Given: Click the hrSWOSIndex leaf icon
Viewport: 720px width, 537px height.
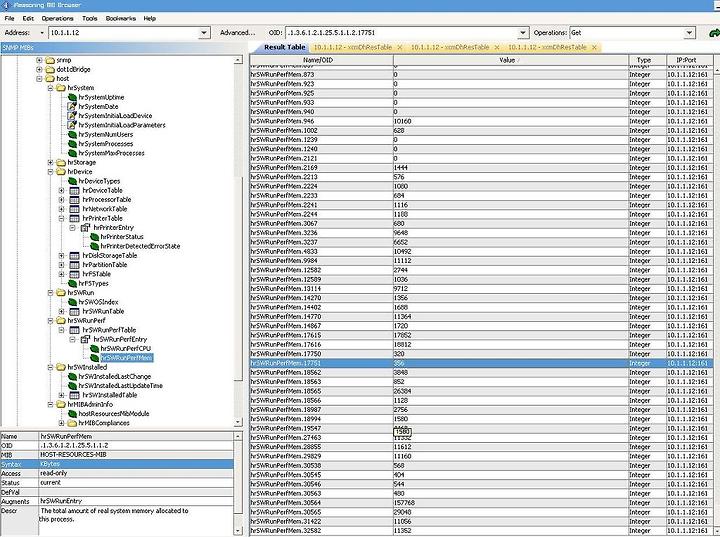Looking at the screenshot, I should coord(72,302).
